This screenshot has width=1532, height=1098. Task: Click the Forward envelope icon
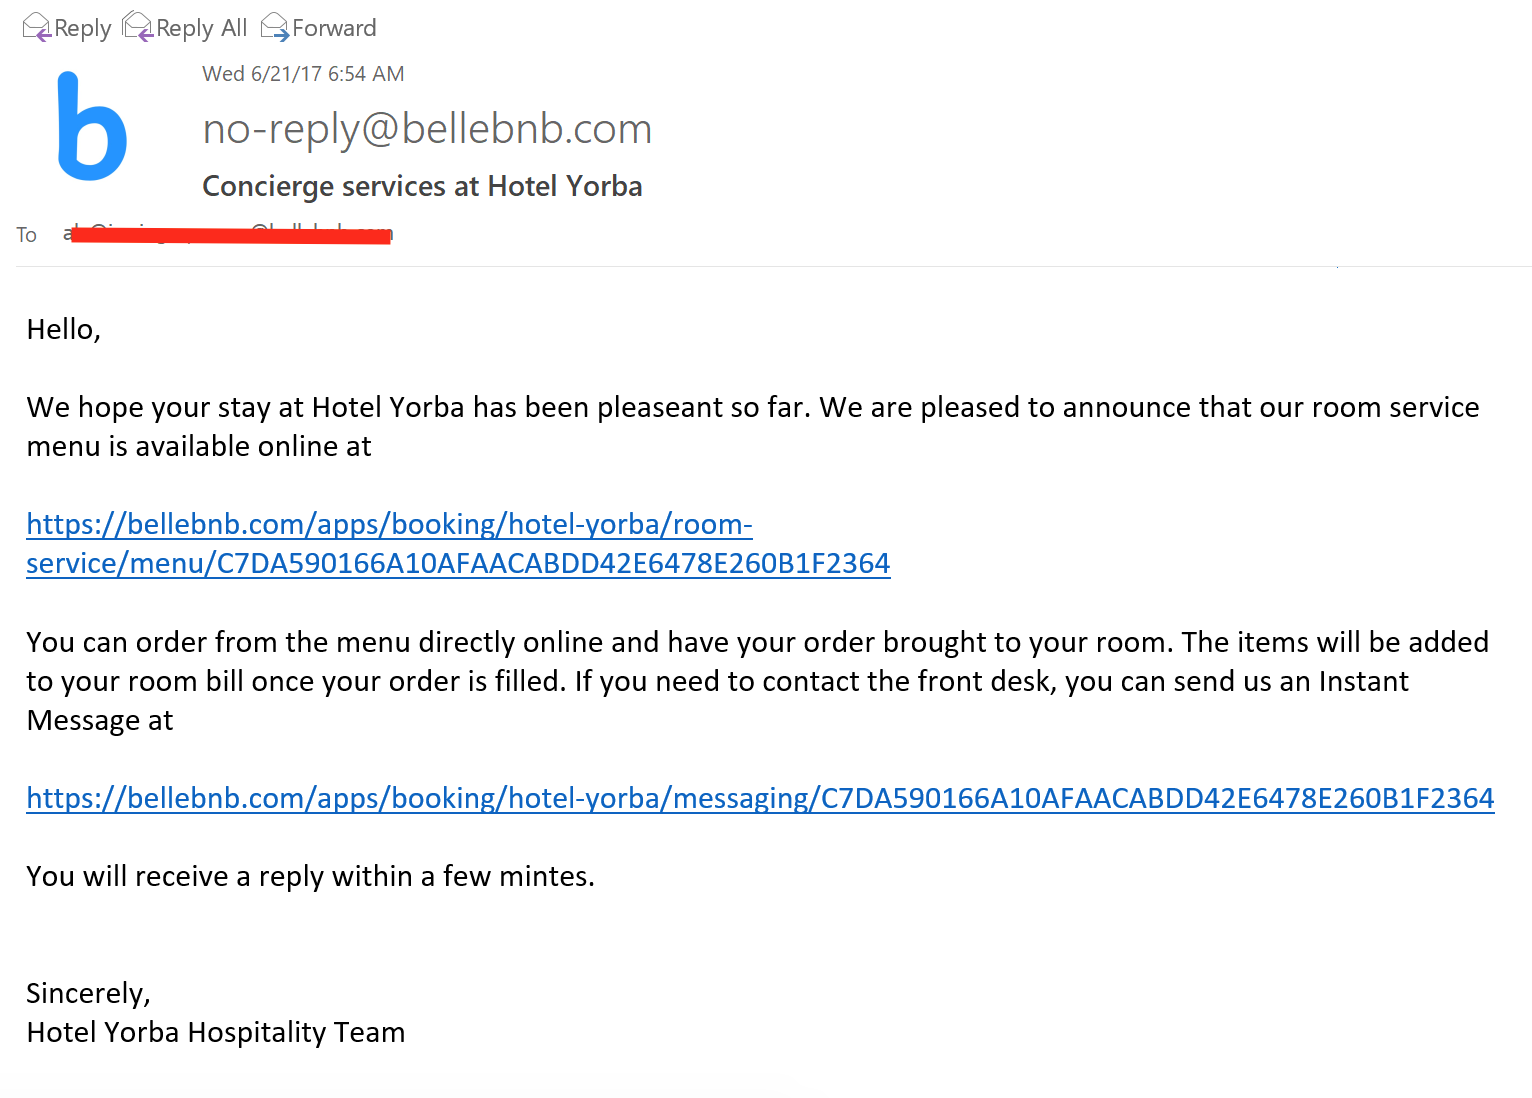275,27
